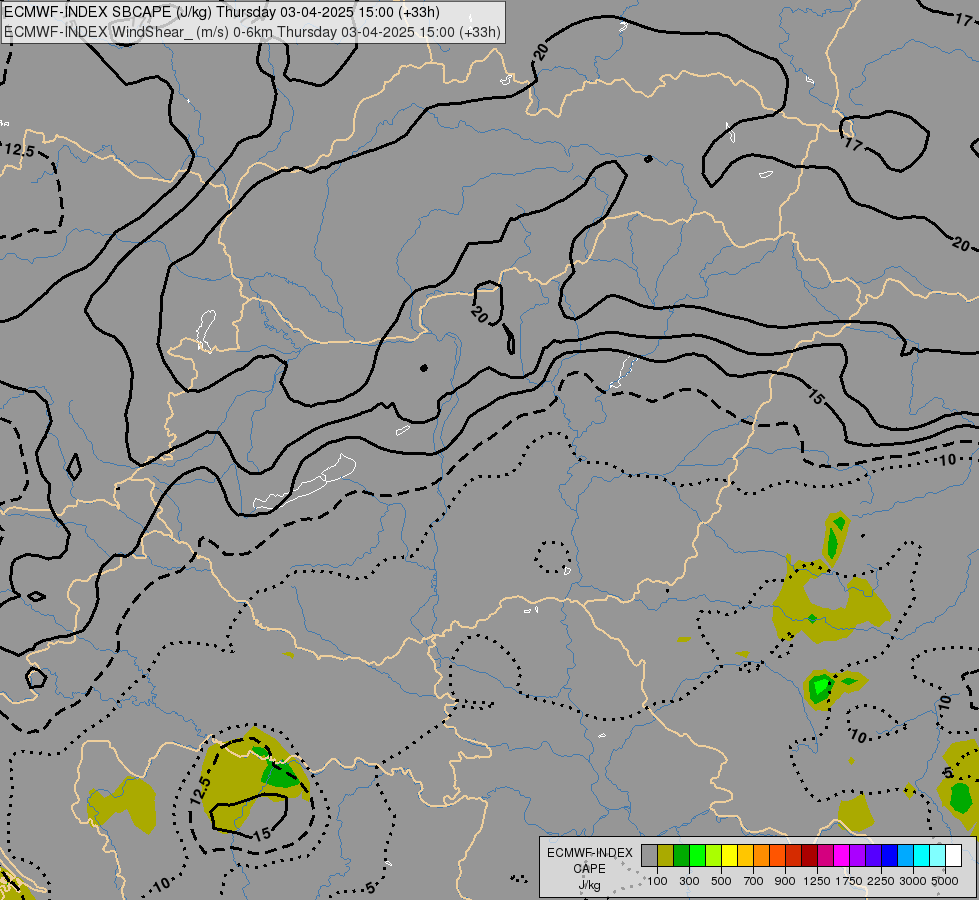This screenshot has height=900, width=979.
Task: Click the 700 tick label in the legend
Action: point(754,881)
